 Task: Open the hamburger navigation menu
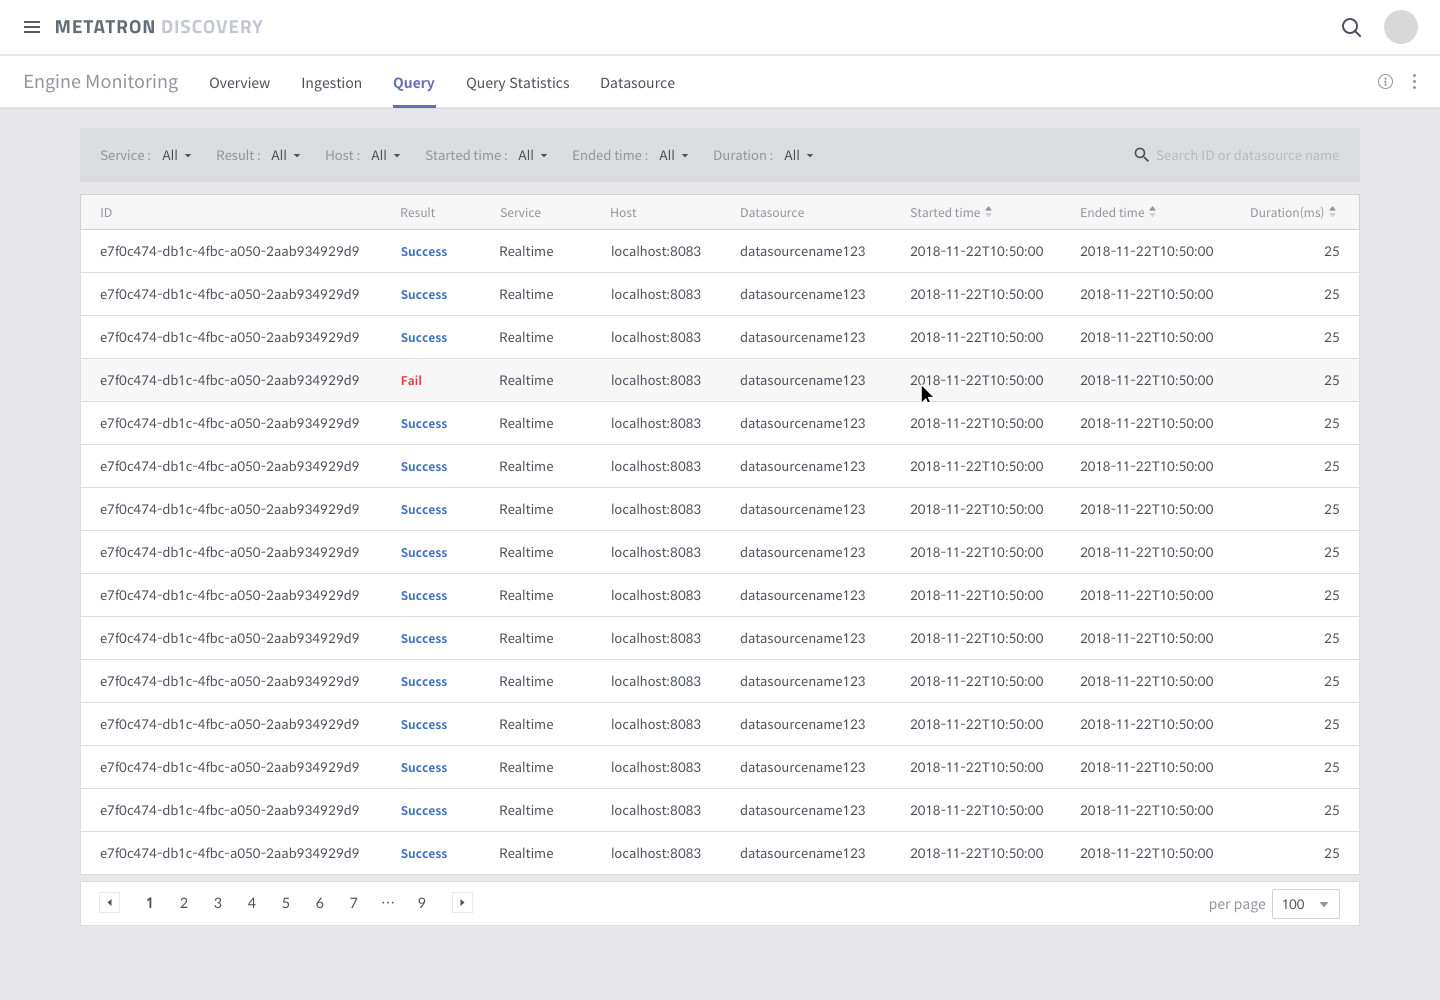[x=32, y=27]
